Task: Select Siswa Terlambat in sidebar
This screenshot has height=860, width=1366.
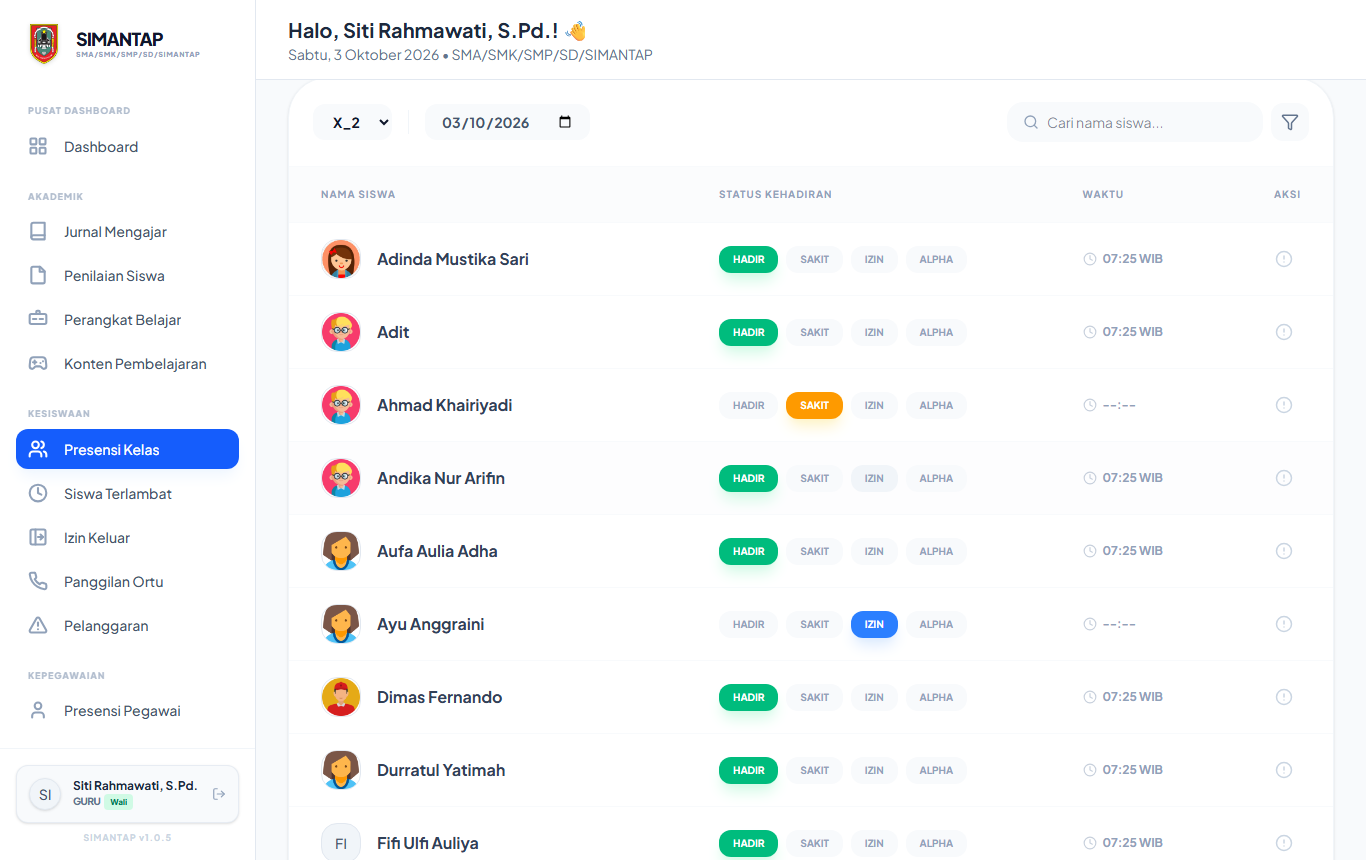Action: click(x=127, y=494)
